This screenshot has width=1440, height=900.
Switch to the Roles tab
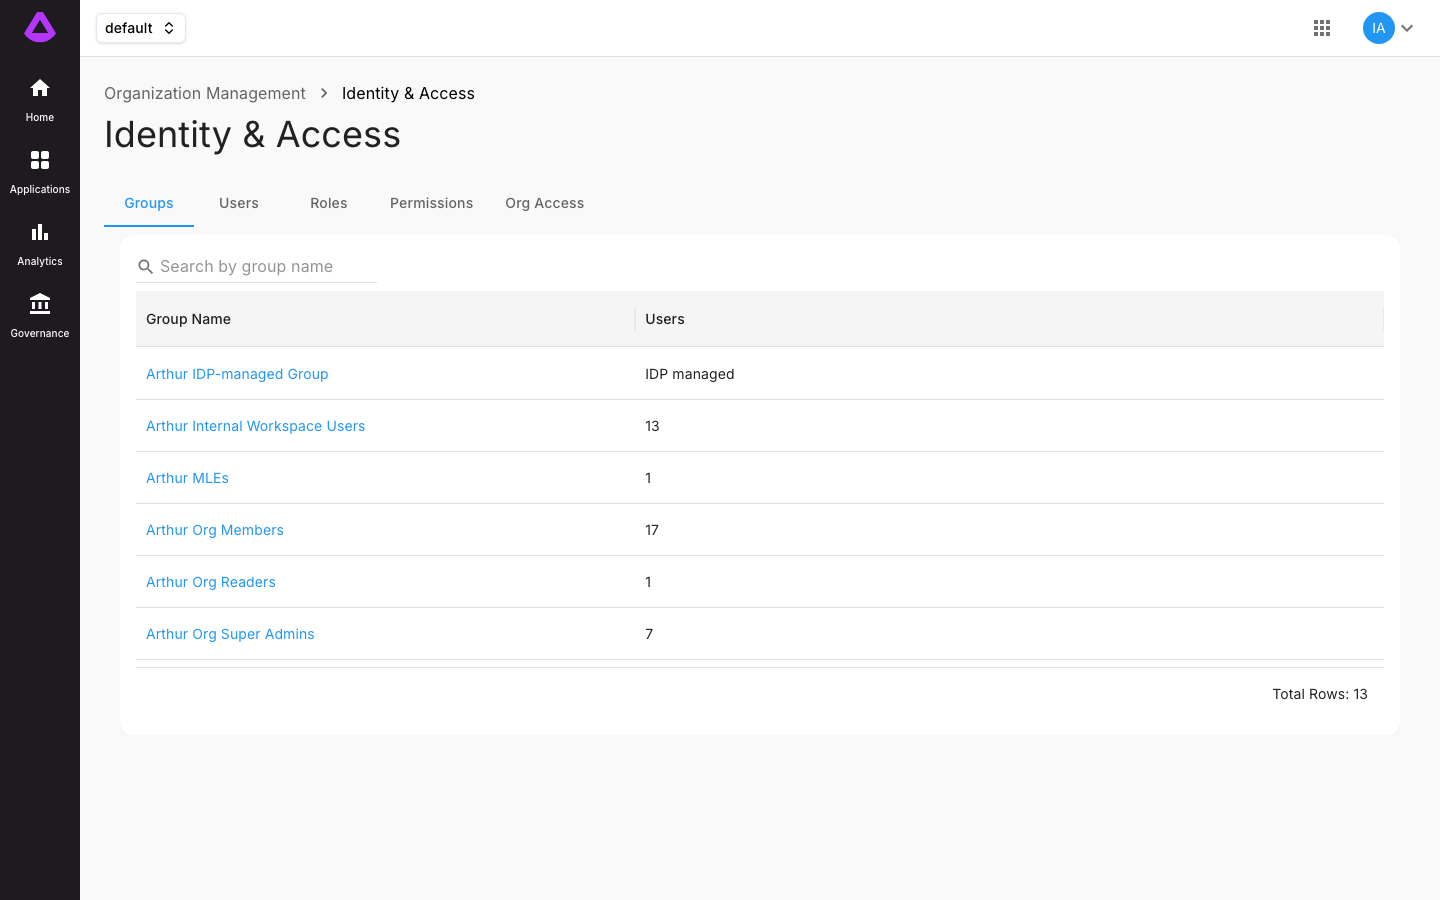(329, 203)
